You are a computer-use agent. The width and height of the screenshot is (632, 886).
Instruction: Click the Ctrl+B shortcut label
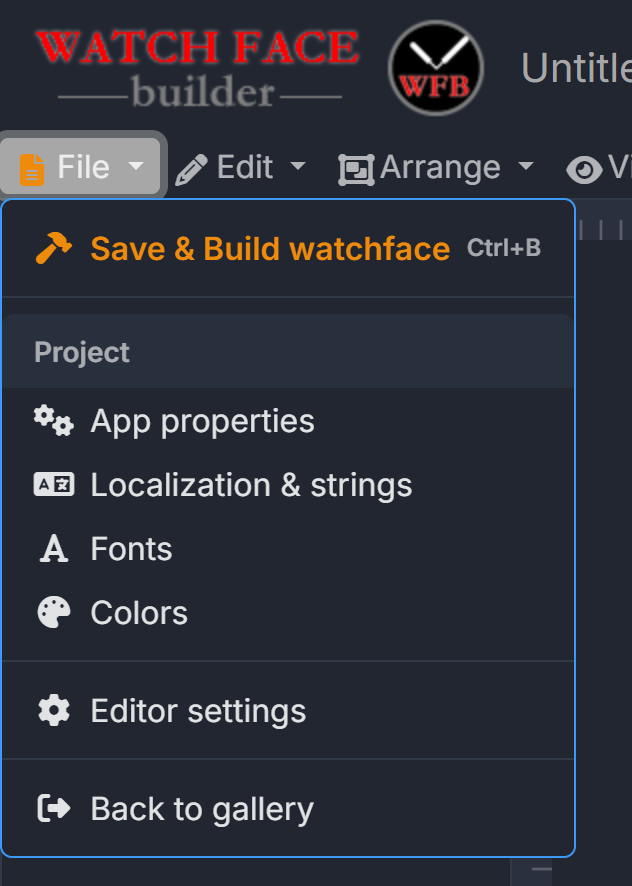coord(504,248)
